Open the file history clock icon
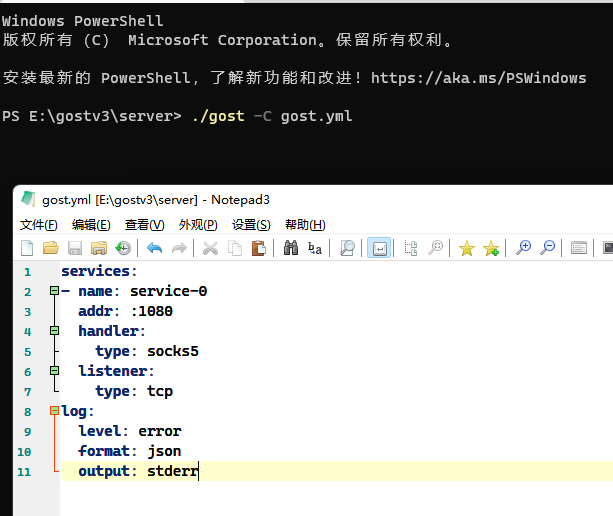The image size is (613, 516). click(123, 248)
